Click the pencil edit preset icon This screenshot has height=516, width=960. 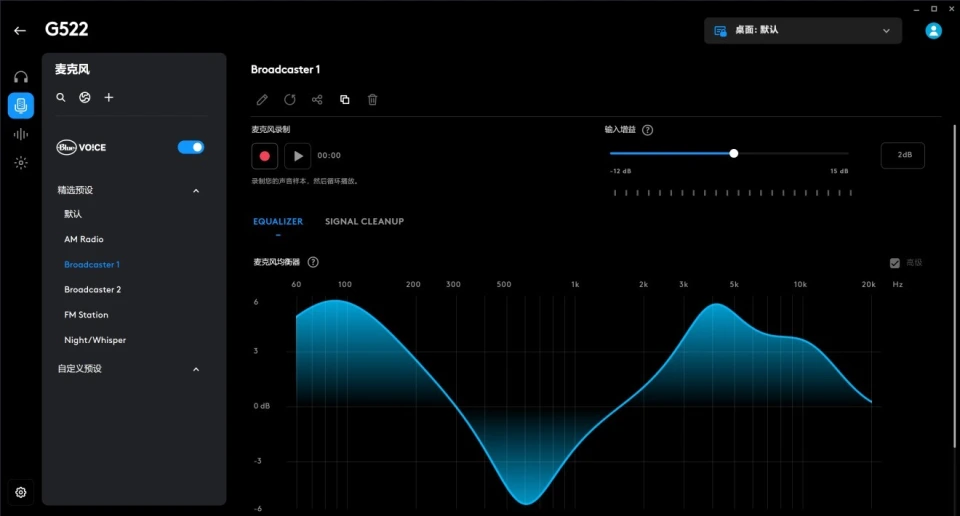[x=262, y=100]
